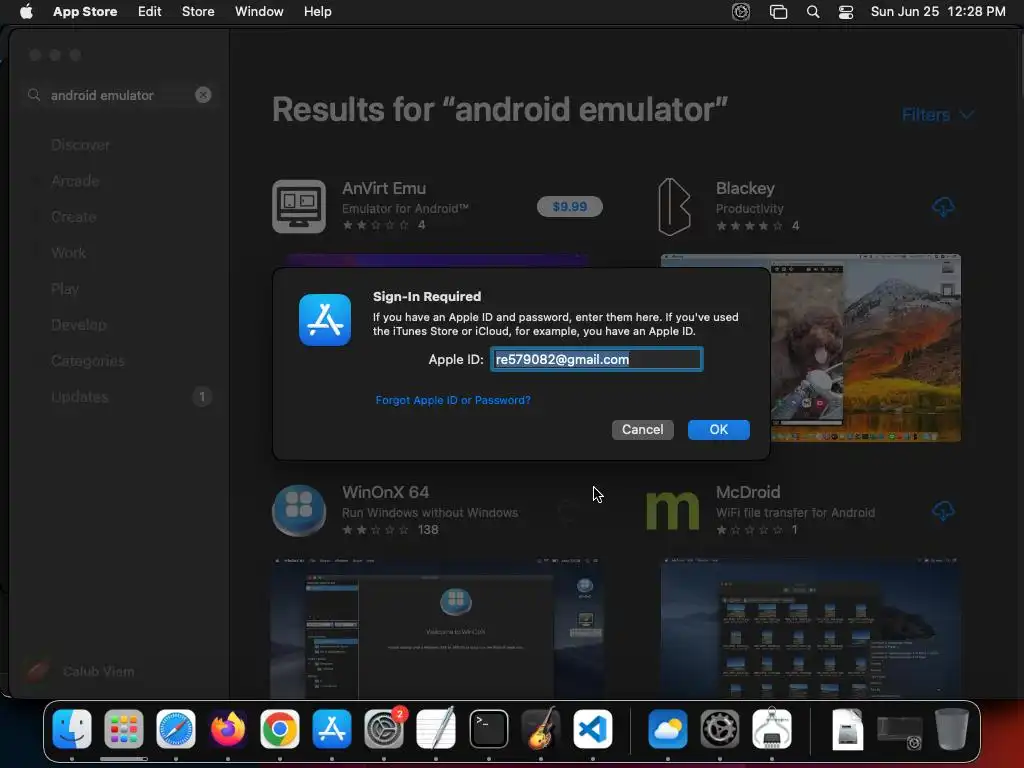
Task: Focus the android emulator search field
Action: click(x=120, y=95)
